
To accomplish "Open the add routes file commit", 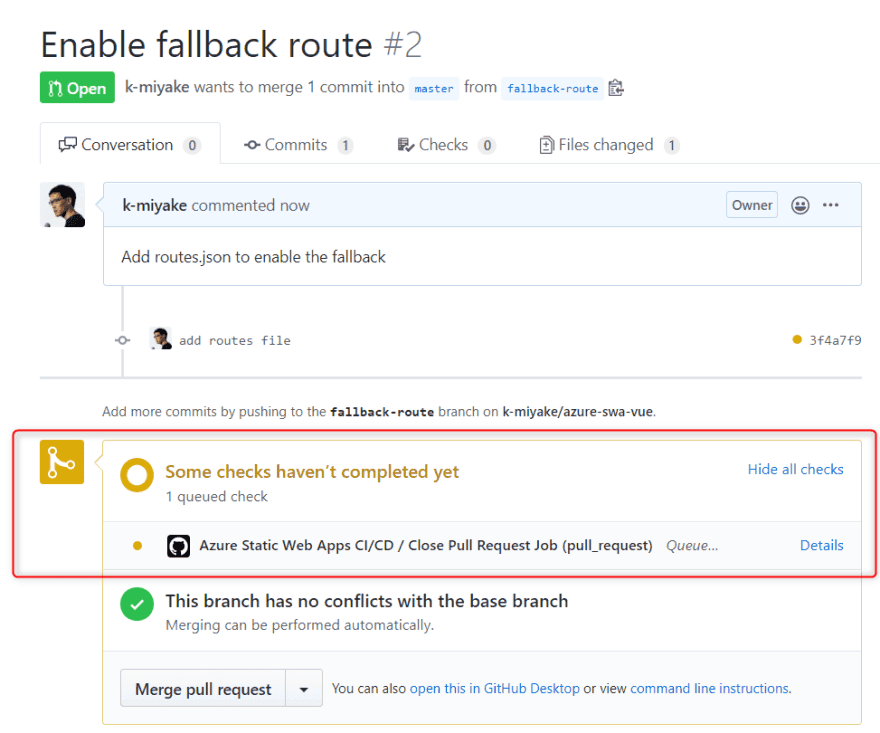I will click(x=235, y=340).
